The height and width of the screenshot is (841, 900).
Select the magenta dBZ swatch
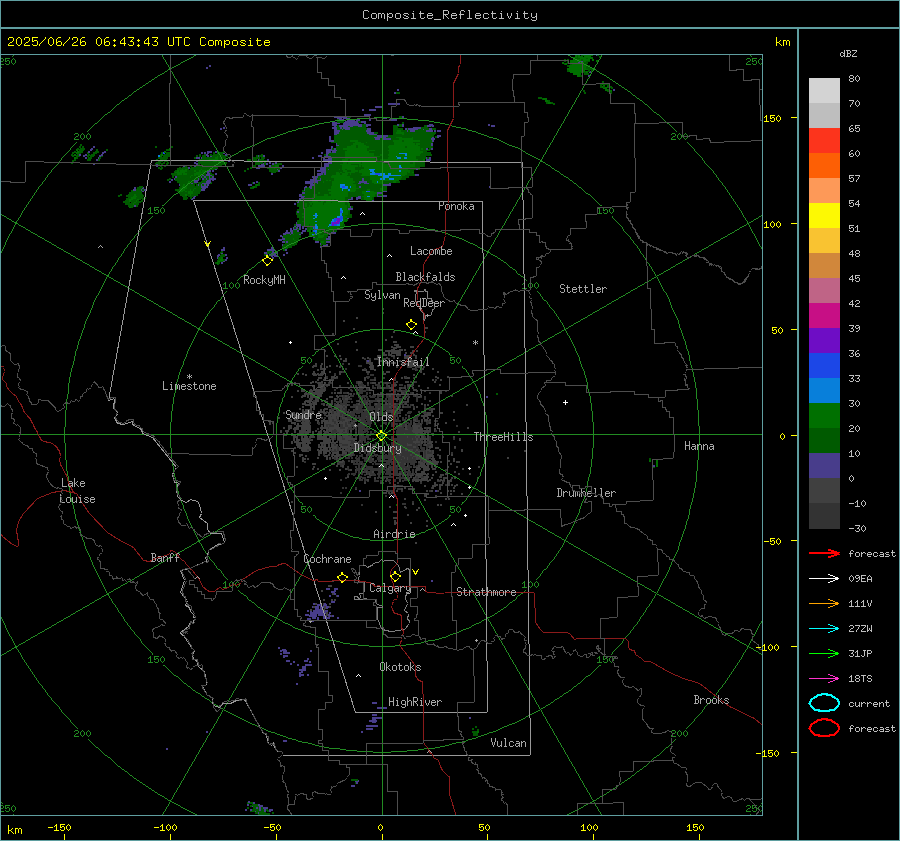click(x=824, y=316)
